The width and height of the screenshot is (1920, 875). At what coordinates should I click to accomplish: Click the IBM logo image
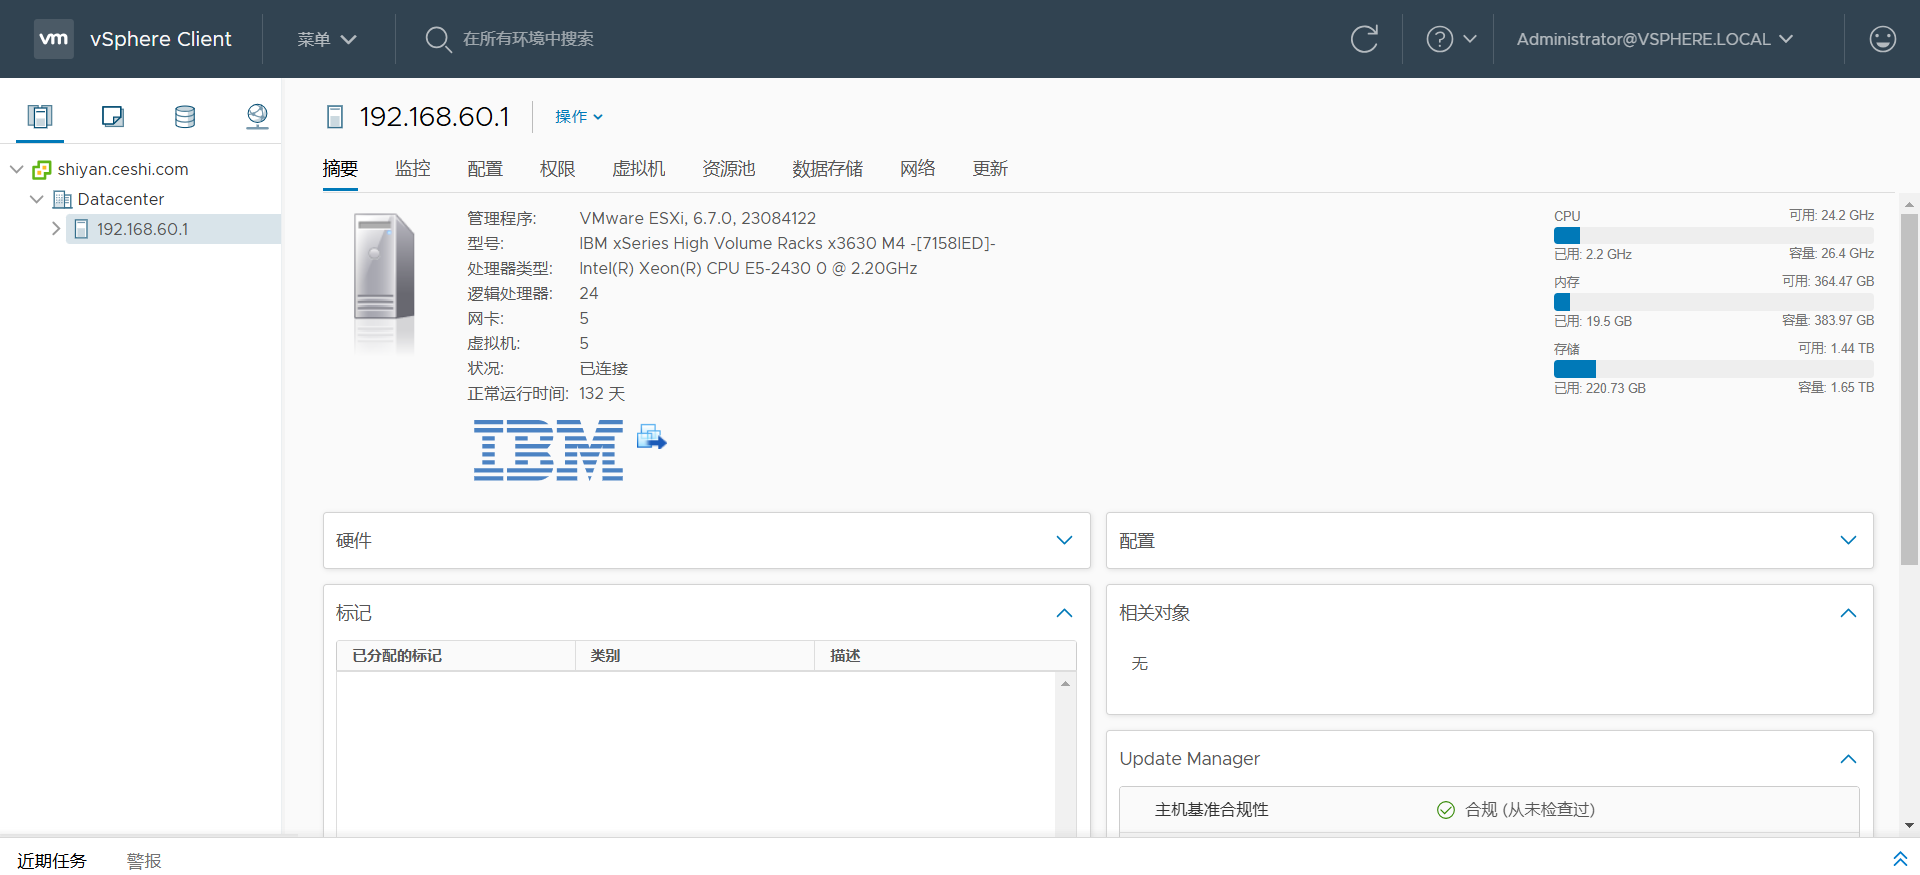pos(548,450)
